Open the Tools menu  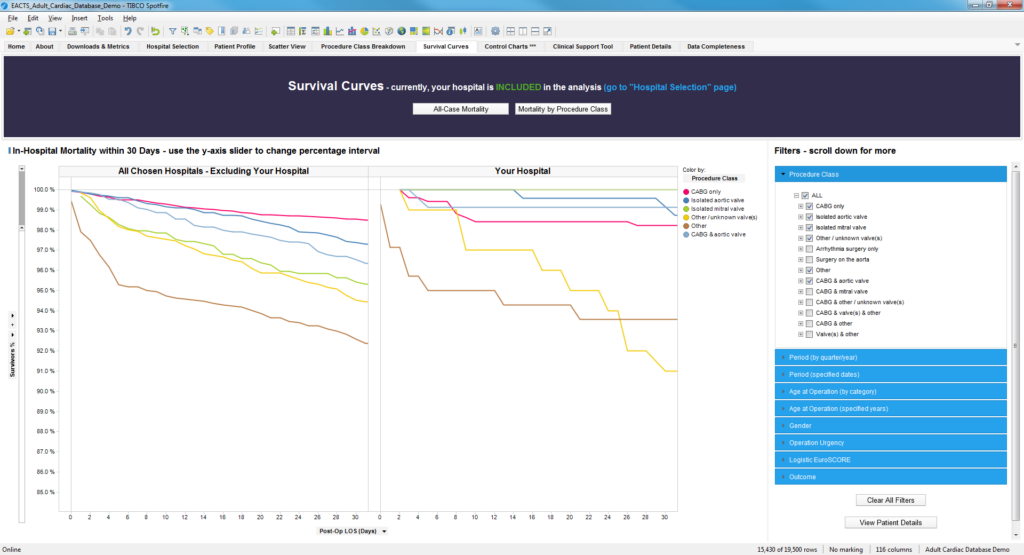coord(104,18)
